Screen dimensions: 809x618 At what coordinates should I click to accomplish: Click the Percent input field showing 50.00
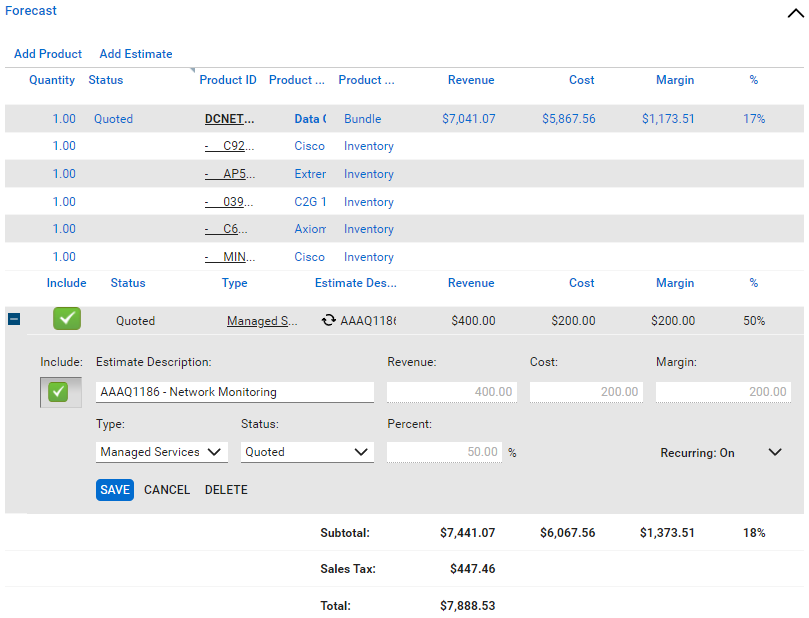point(445,452)
